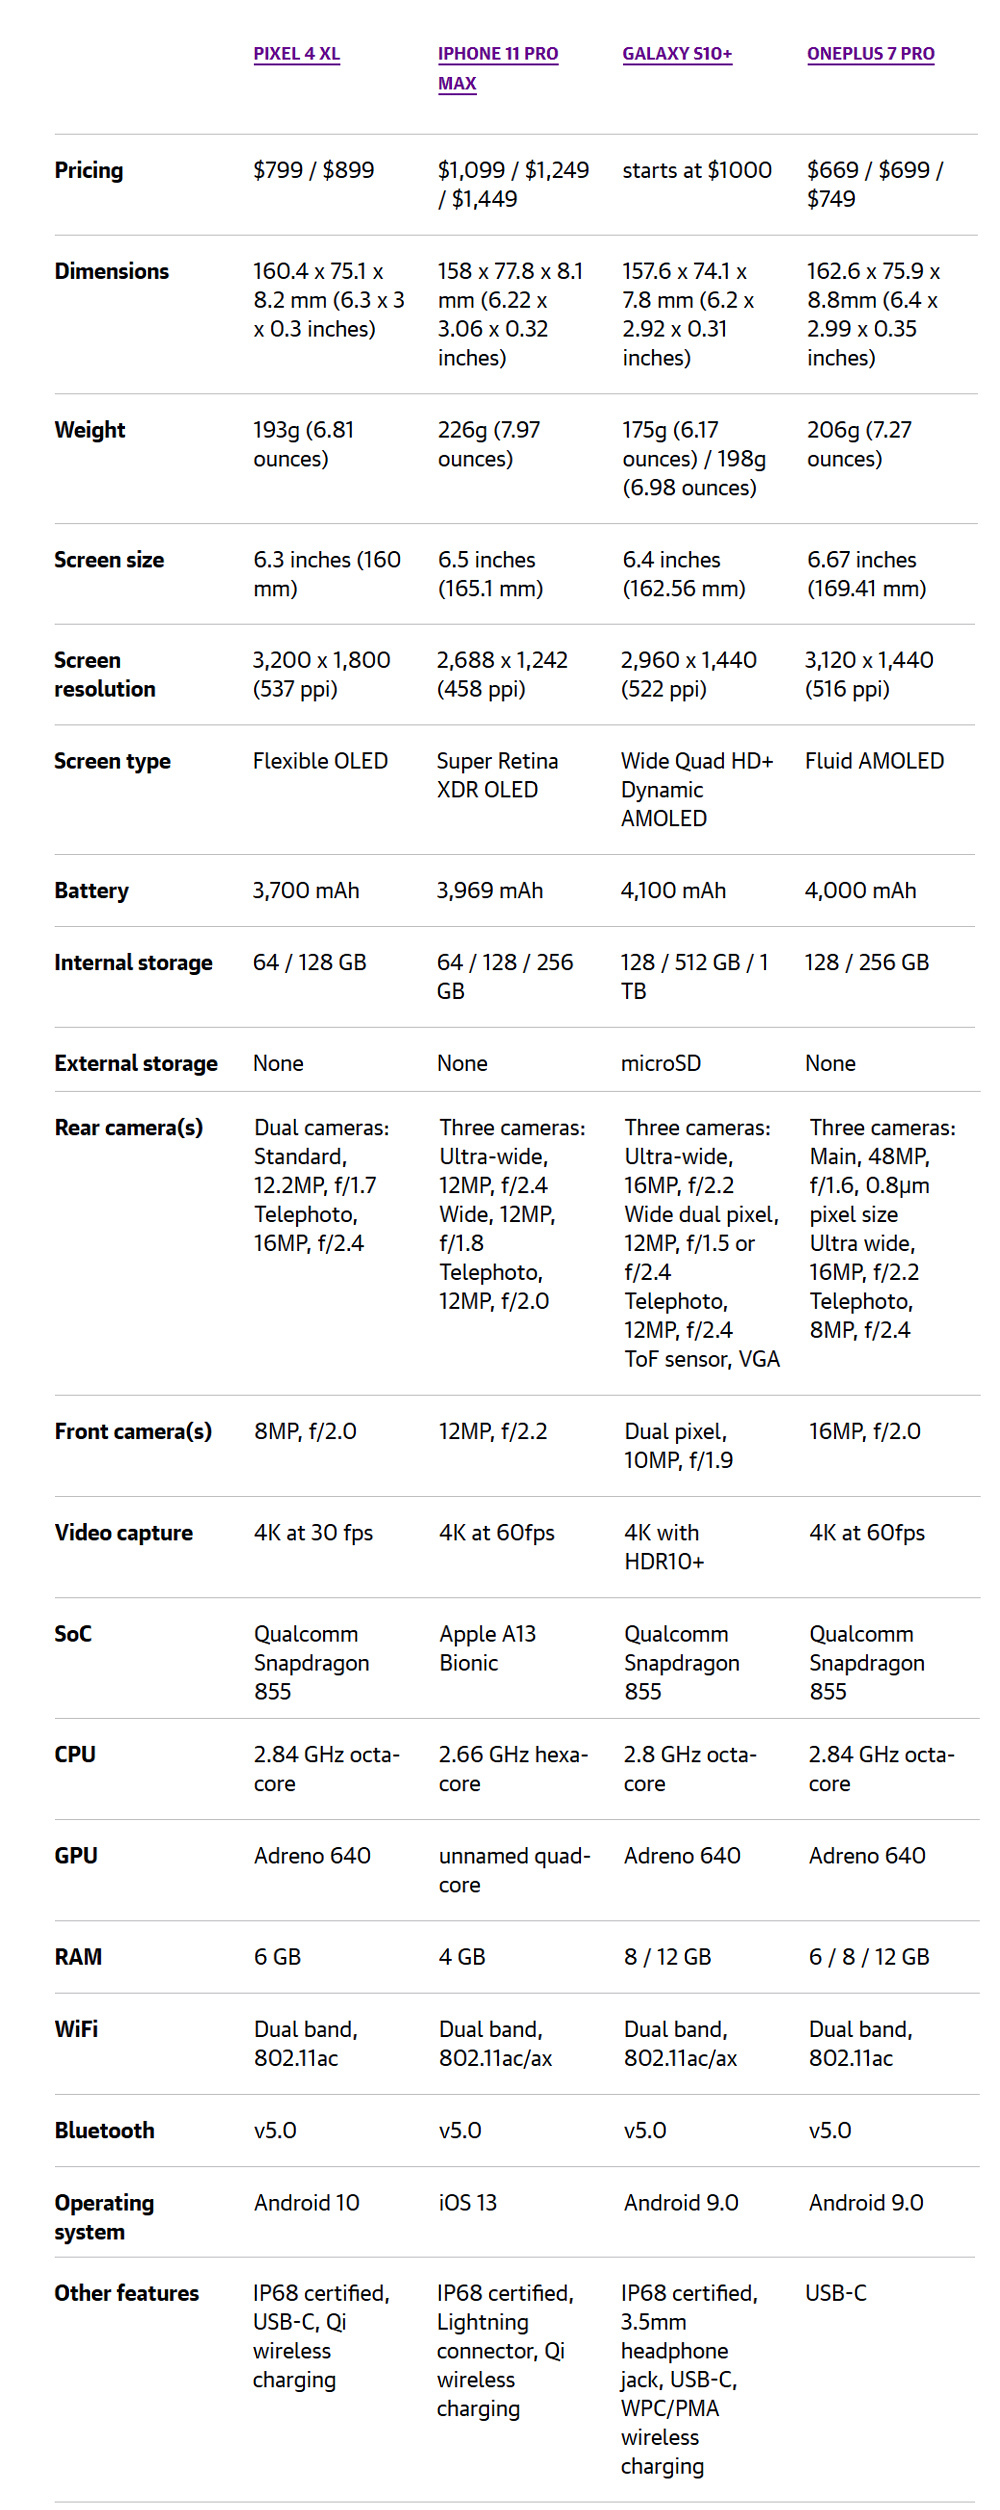Click the OnePlus 7 Pro link

(x=870, y=54)
